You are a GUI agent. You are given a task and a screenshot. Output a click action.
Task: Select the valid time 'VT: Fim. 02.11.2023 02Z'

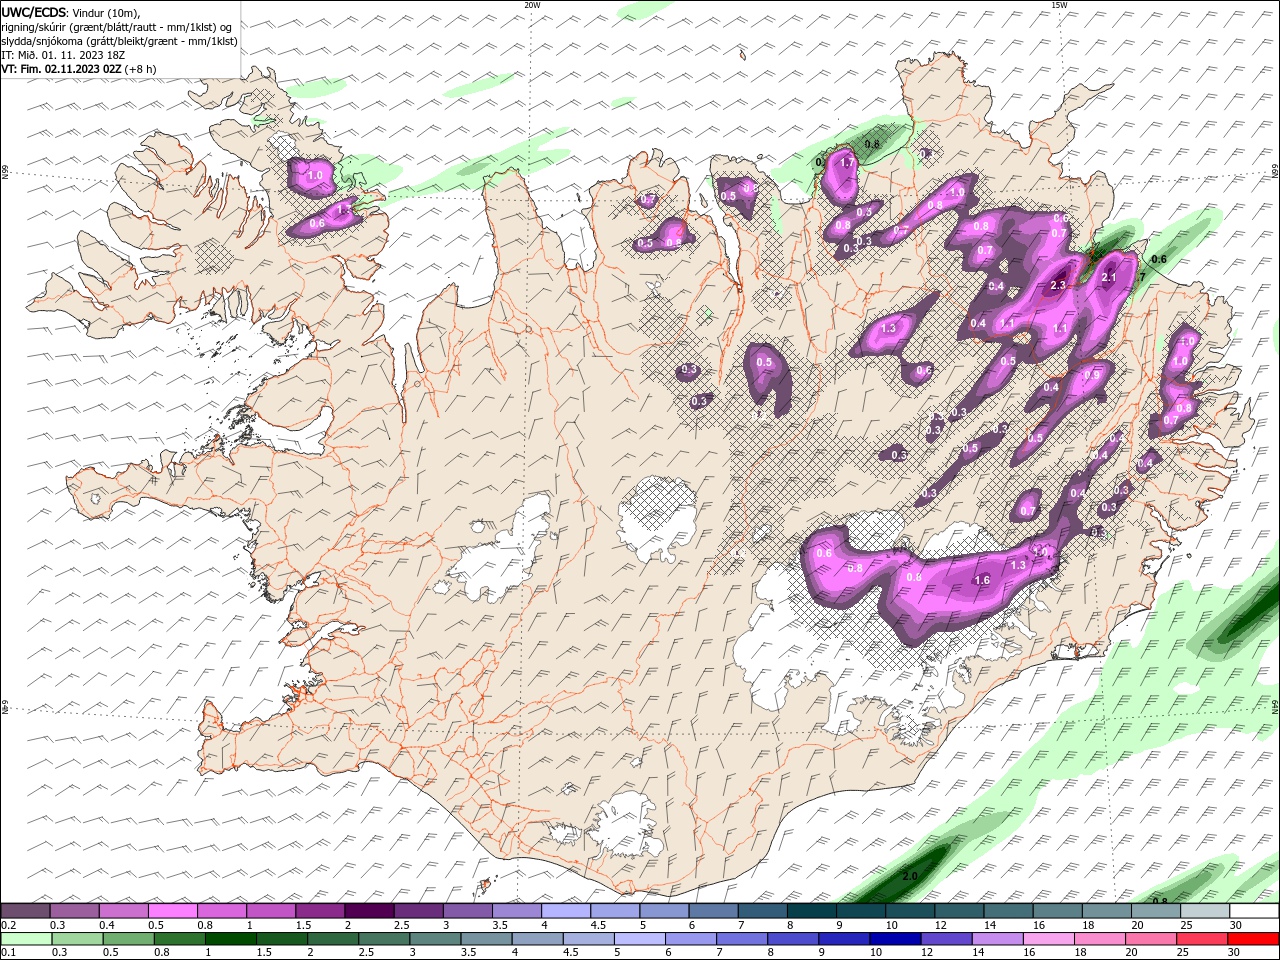click(61, 69)
